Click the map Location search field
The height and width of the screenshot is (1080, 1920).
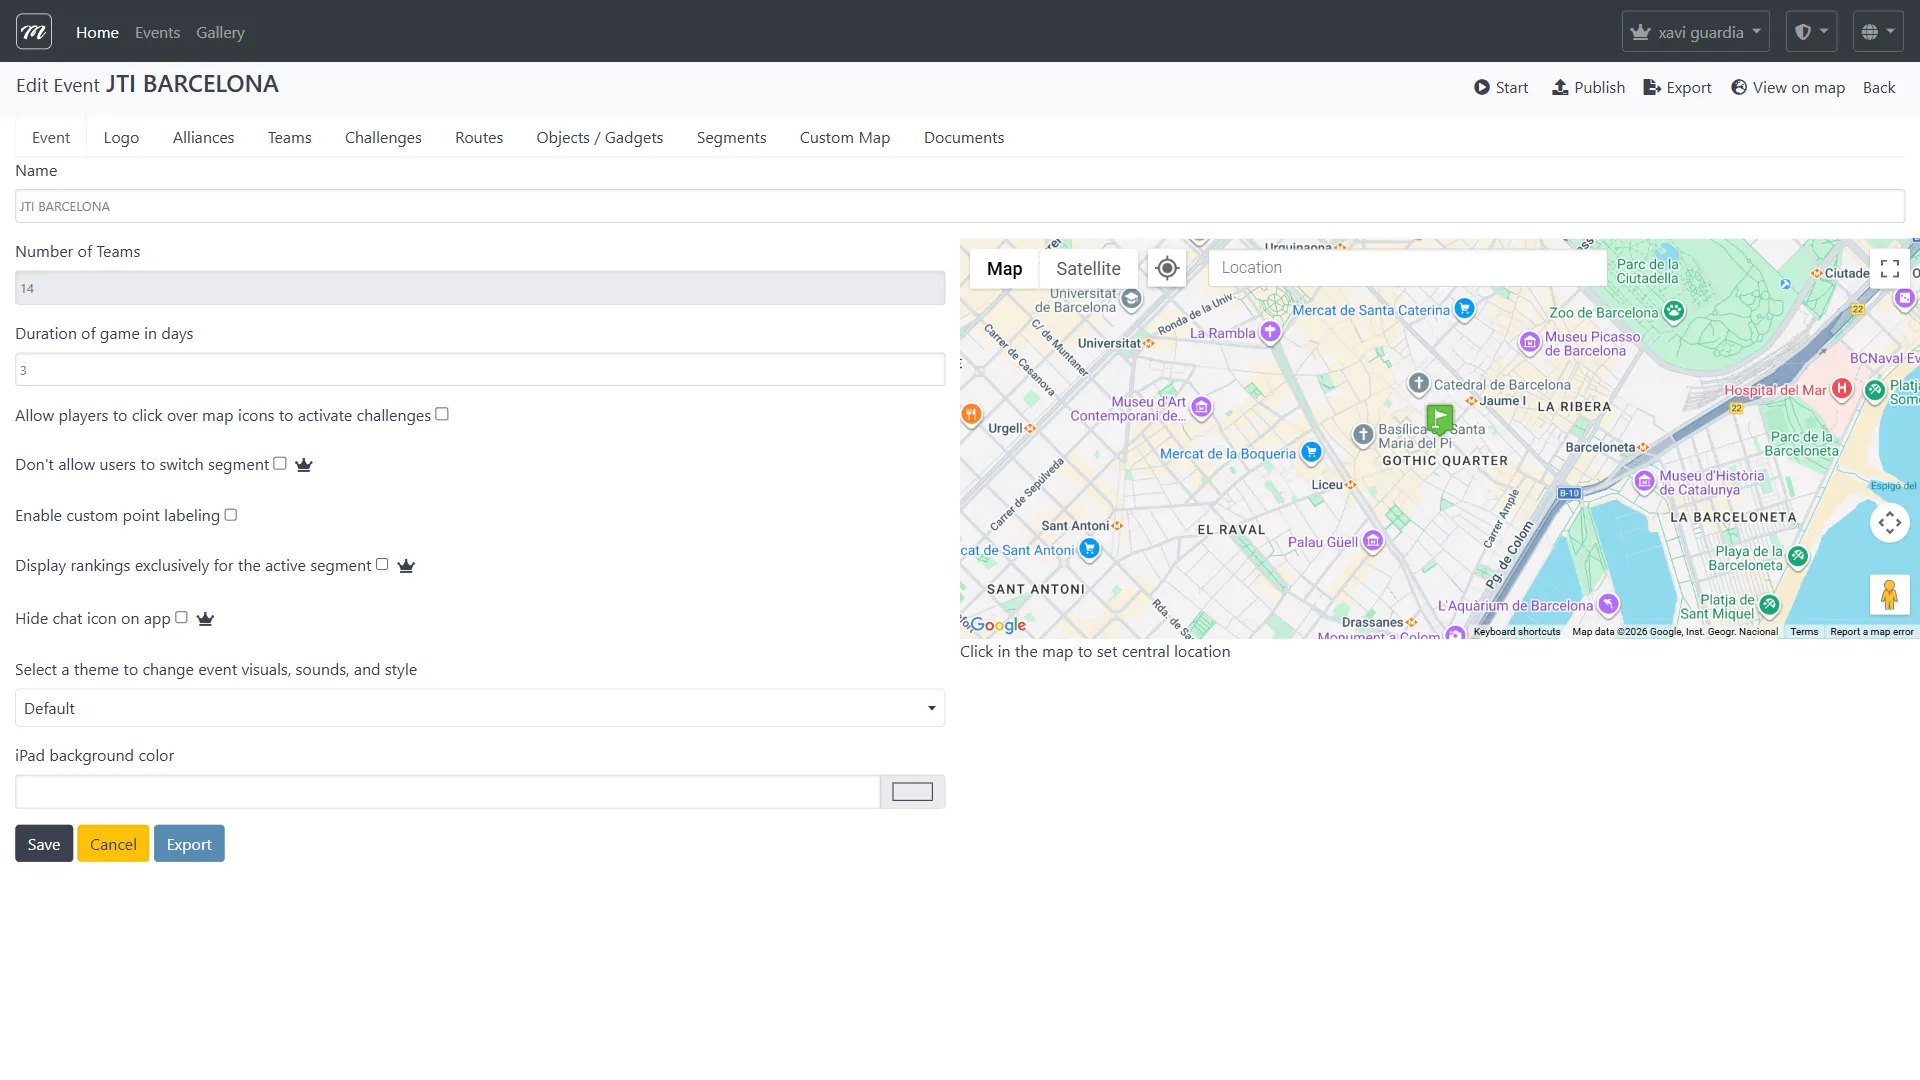tap(1407, 268)
